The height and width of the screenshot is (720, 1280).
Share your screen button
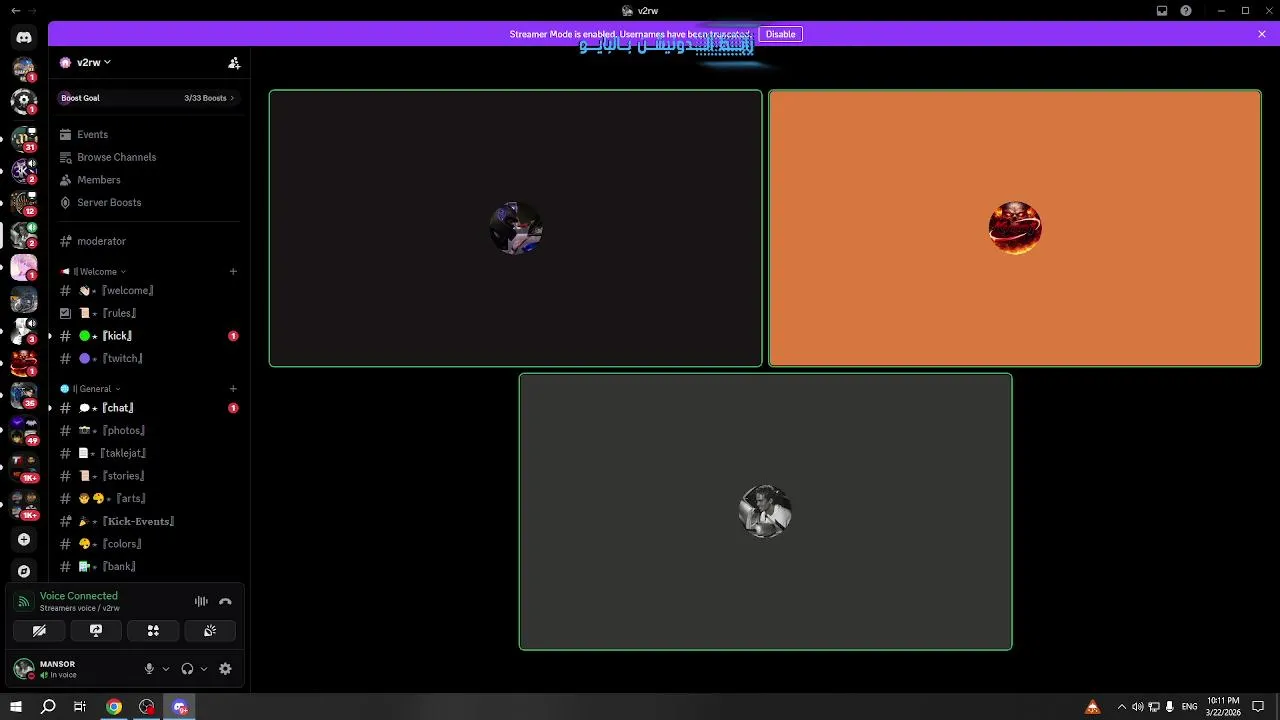pyautogui.click(x=96, y=631)
